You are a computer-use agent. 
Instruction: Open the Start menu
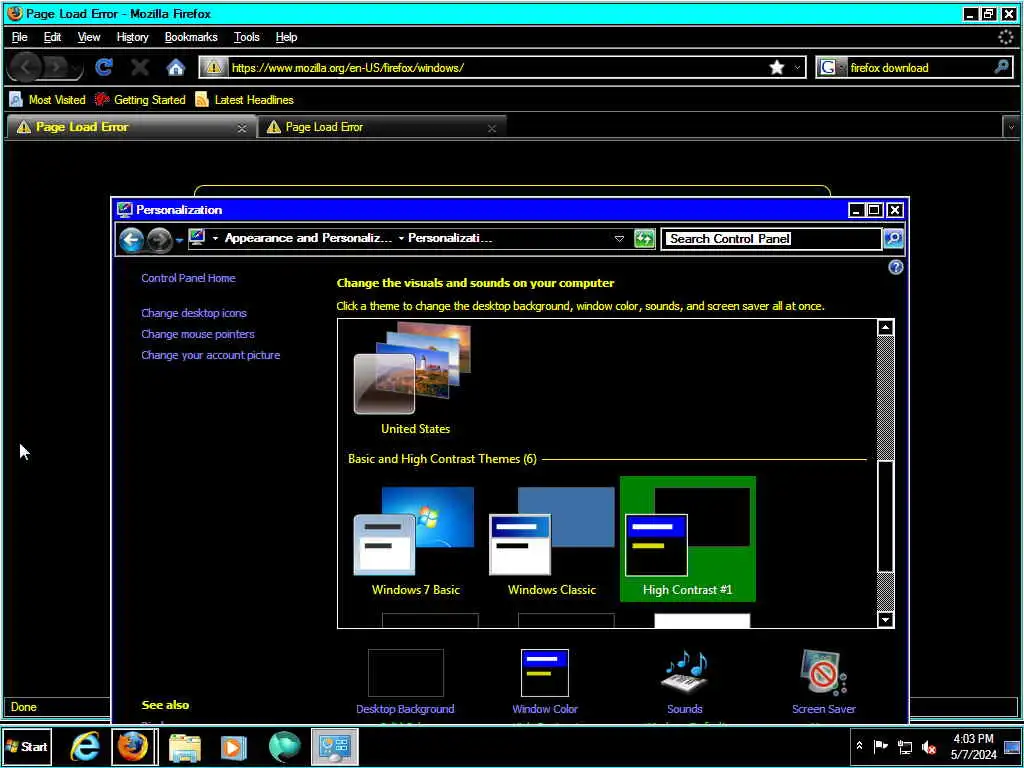click(26, 746)
